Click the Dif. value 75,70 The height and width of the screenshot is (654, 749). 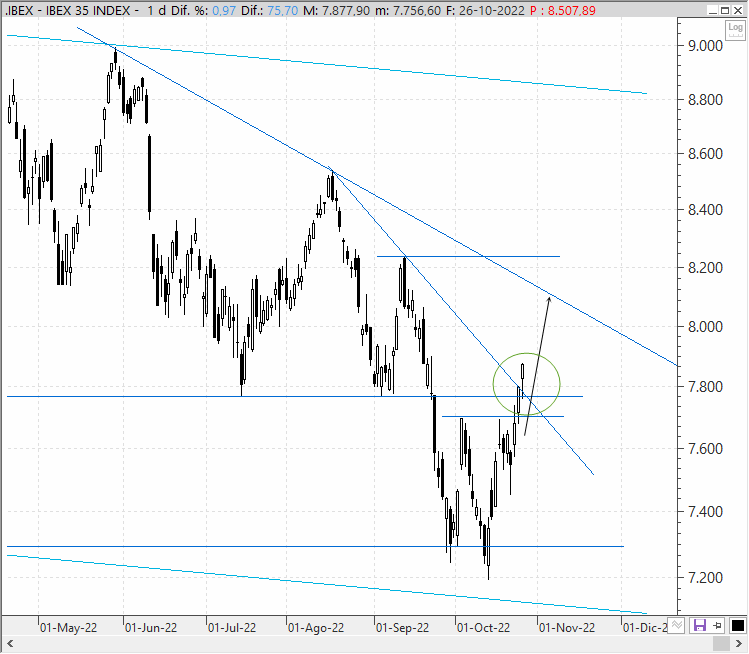[283, 10]
